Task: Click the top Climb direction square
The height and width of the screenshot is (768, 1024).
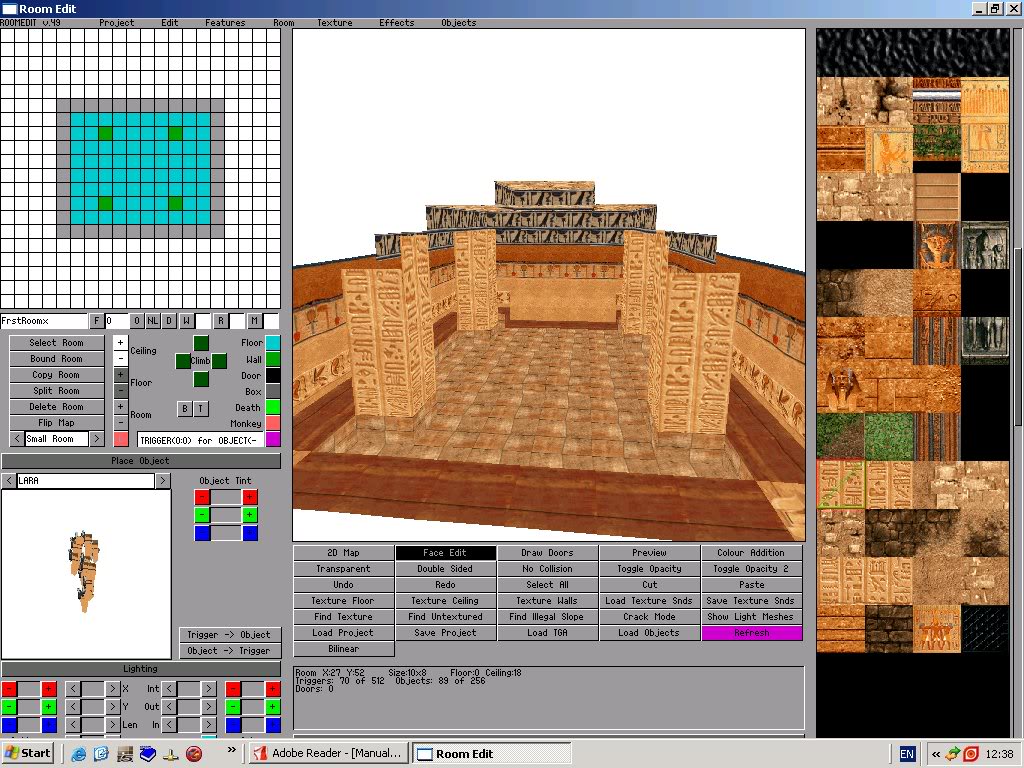Action: (201, 343)
